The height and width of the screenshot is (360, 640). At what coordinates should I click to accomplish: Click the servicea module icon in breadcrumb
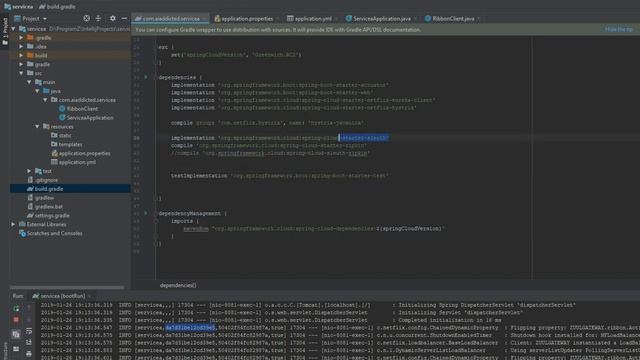(x=7, y=7)
